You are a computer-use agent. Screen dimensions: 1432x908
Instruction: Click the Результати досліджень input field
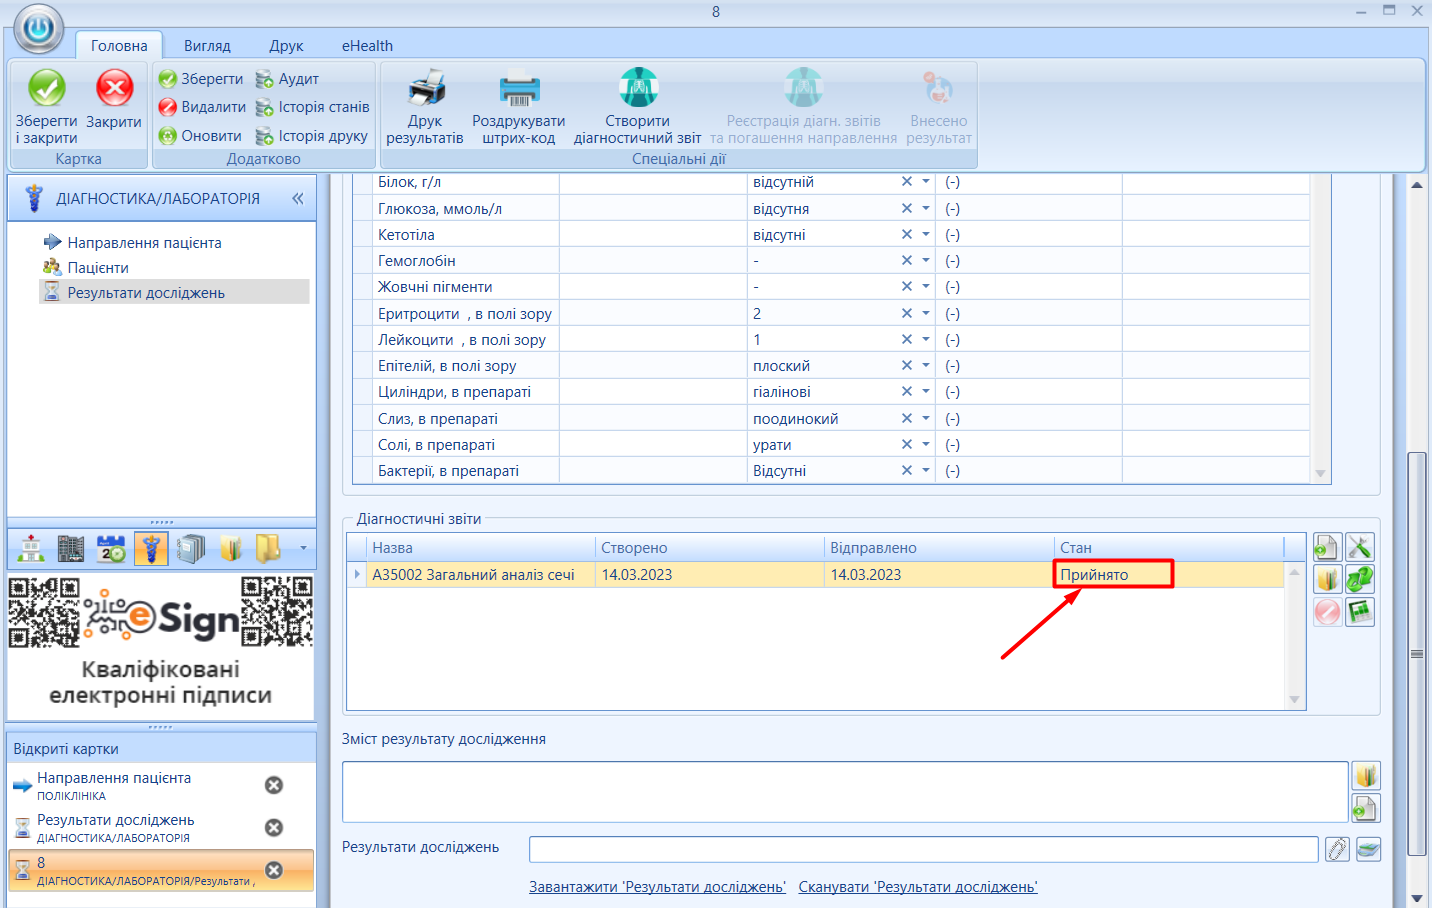click(924, 849)
